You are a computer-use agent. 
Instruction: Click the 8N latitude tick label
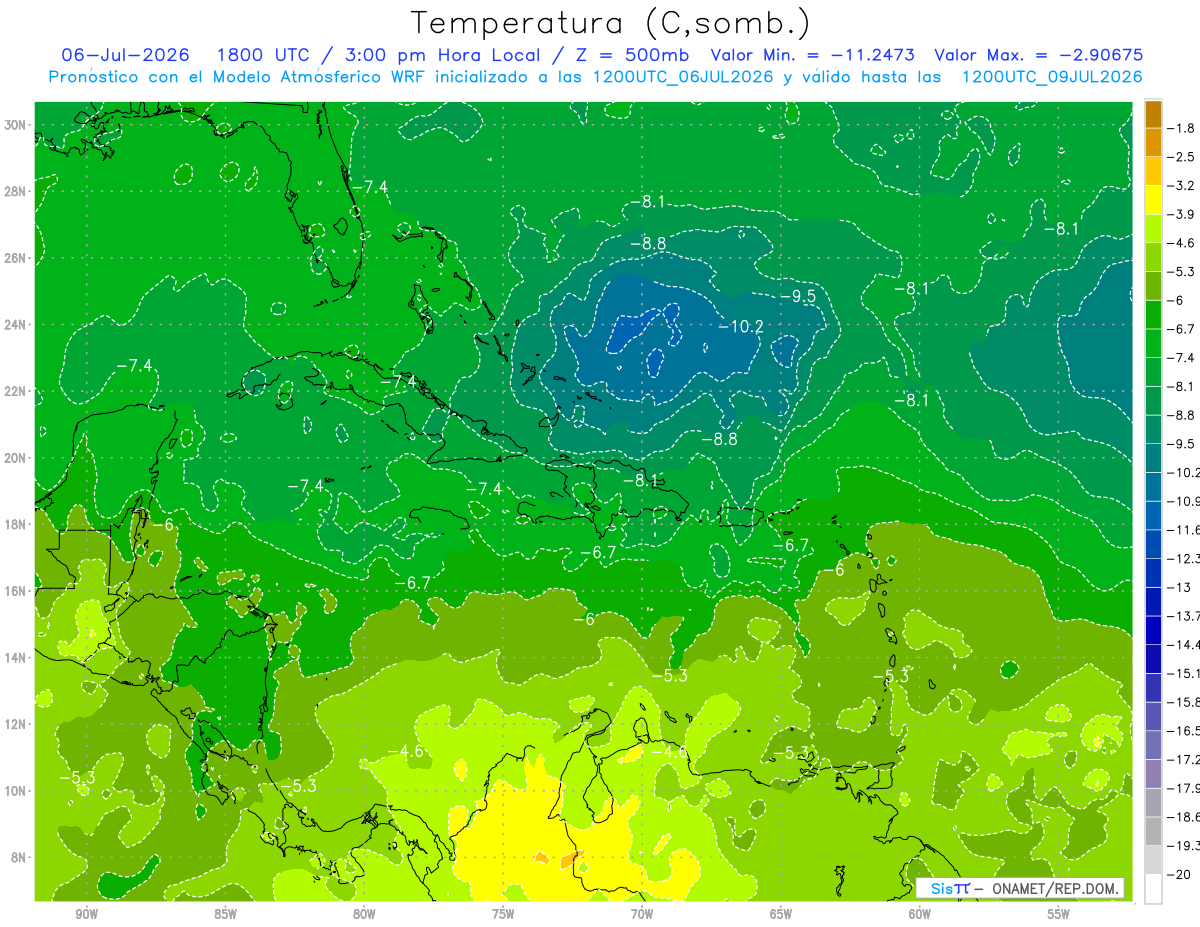(20, 857)
